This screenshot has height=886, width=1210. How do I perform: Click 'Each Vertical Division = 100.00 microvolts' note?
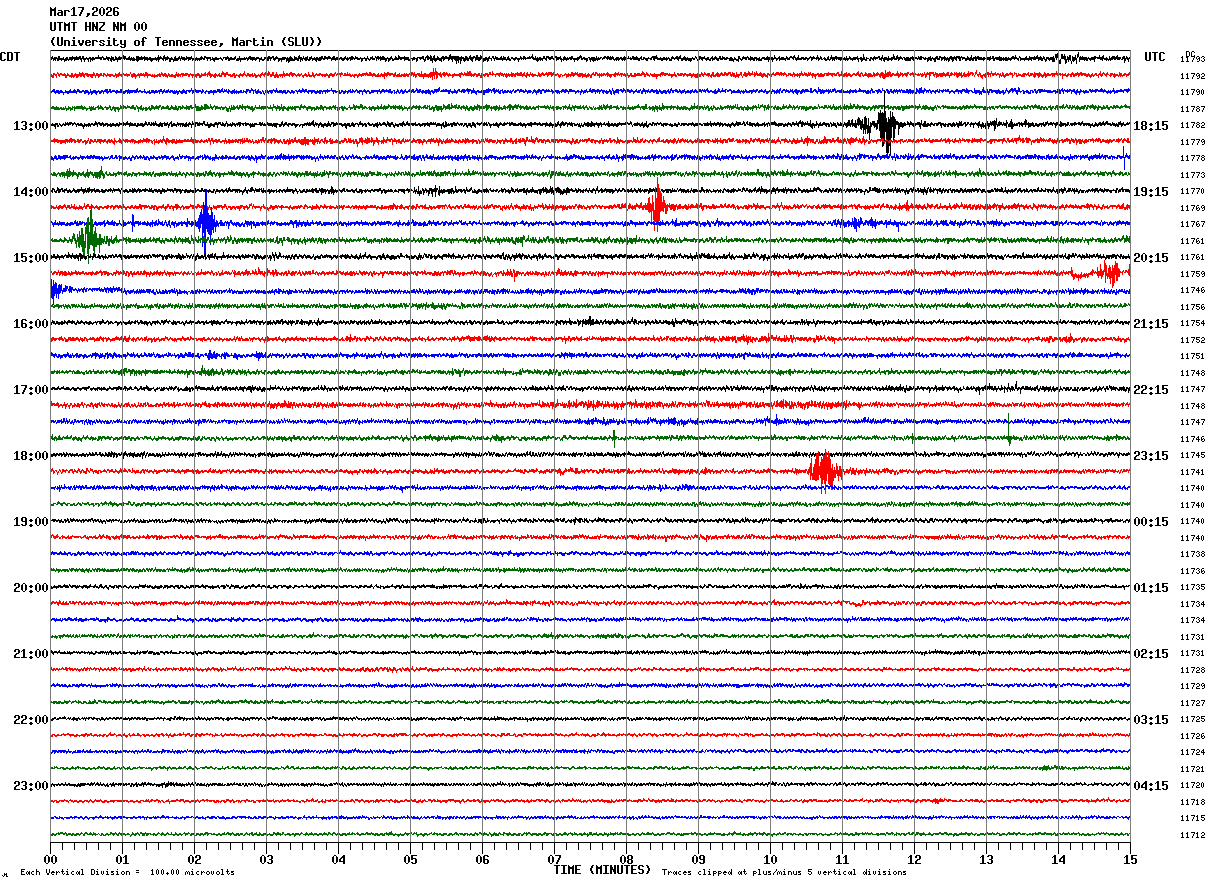(127, 872)
